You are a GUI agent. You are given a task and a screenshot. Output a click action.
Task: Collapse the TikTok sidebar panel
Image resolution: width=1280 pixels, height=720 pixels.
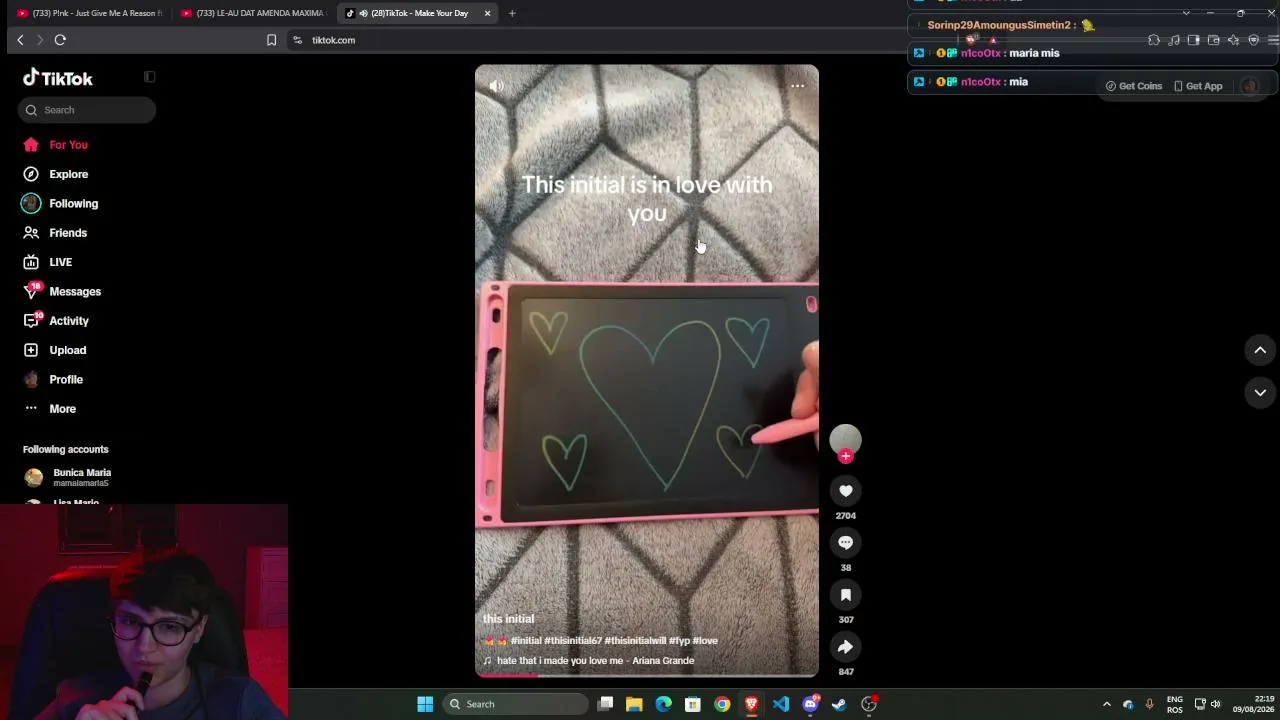(149, 77)
